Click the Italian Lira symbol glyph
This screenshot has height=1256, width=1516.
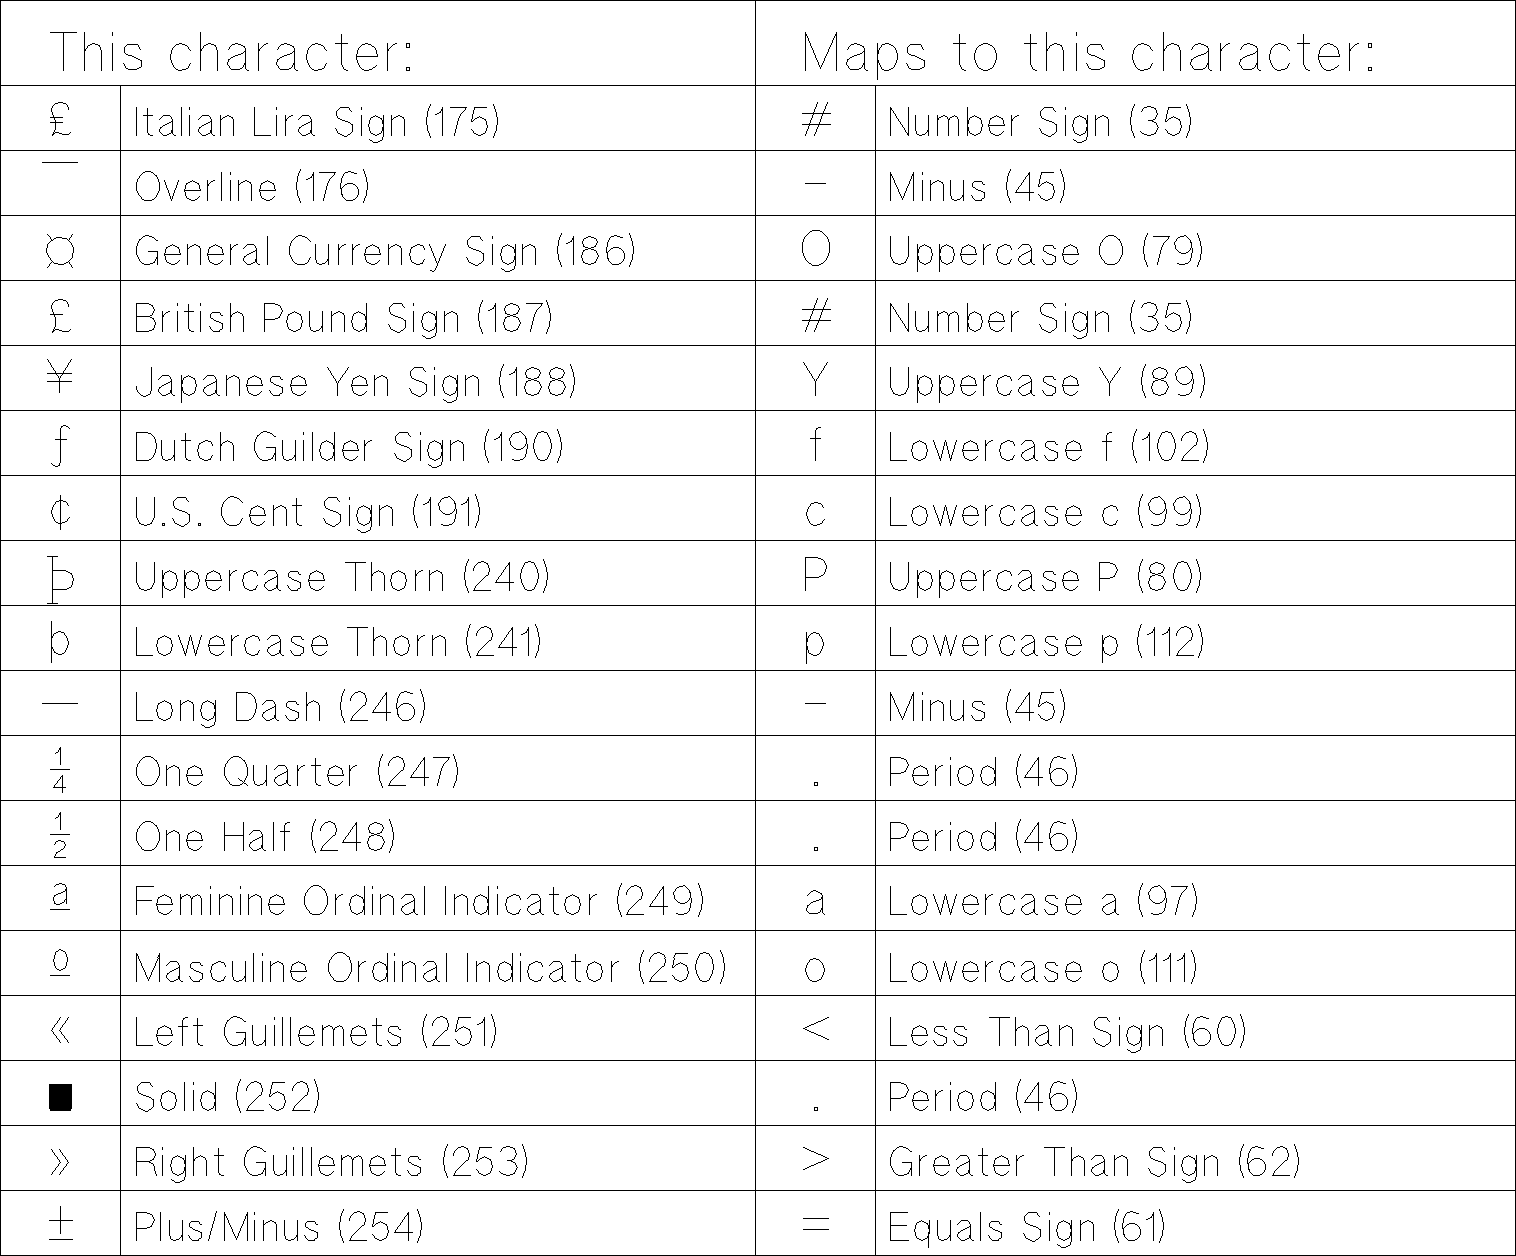(x=61, y=120)
